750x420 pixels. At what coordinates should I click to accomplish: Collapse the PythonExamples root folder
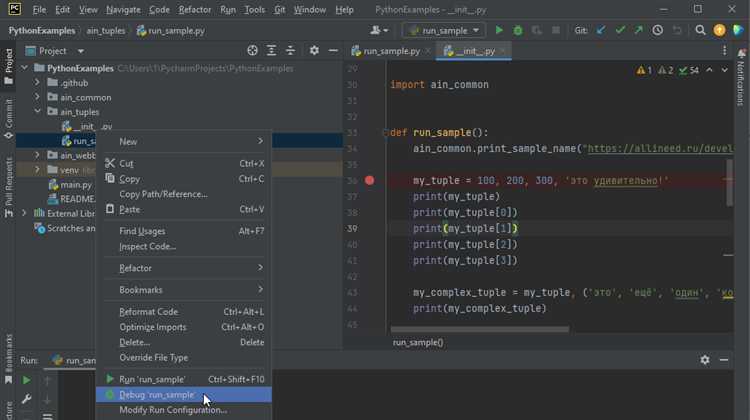click(x=24, y=68)
